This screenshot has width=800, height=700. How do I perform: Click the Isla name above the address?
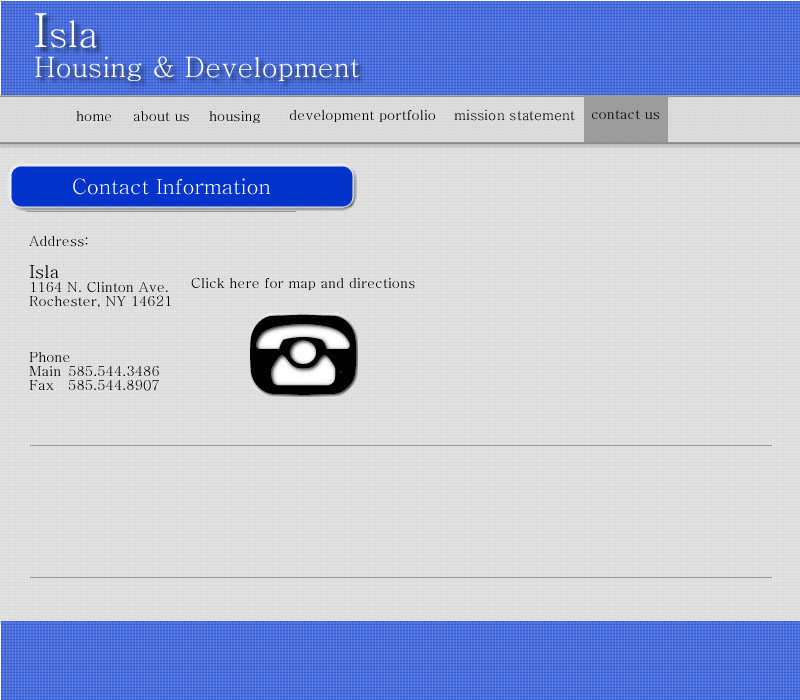coord(44,271)
